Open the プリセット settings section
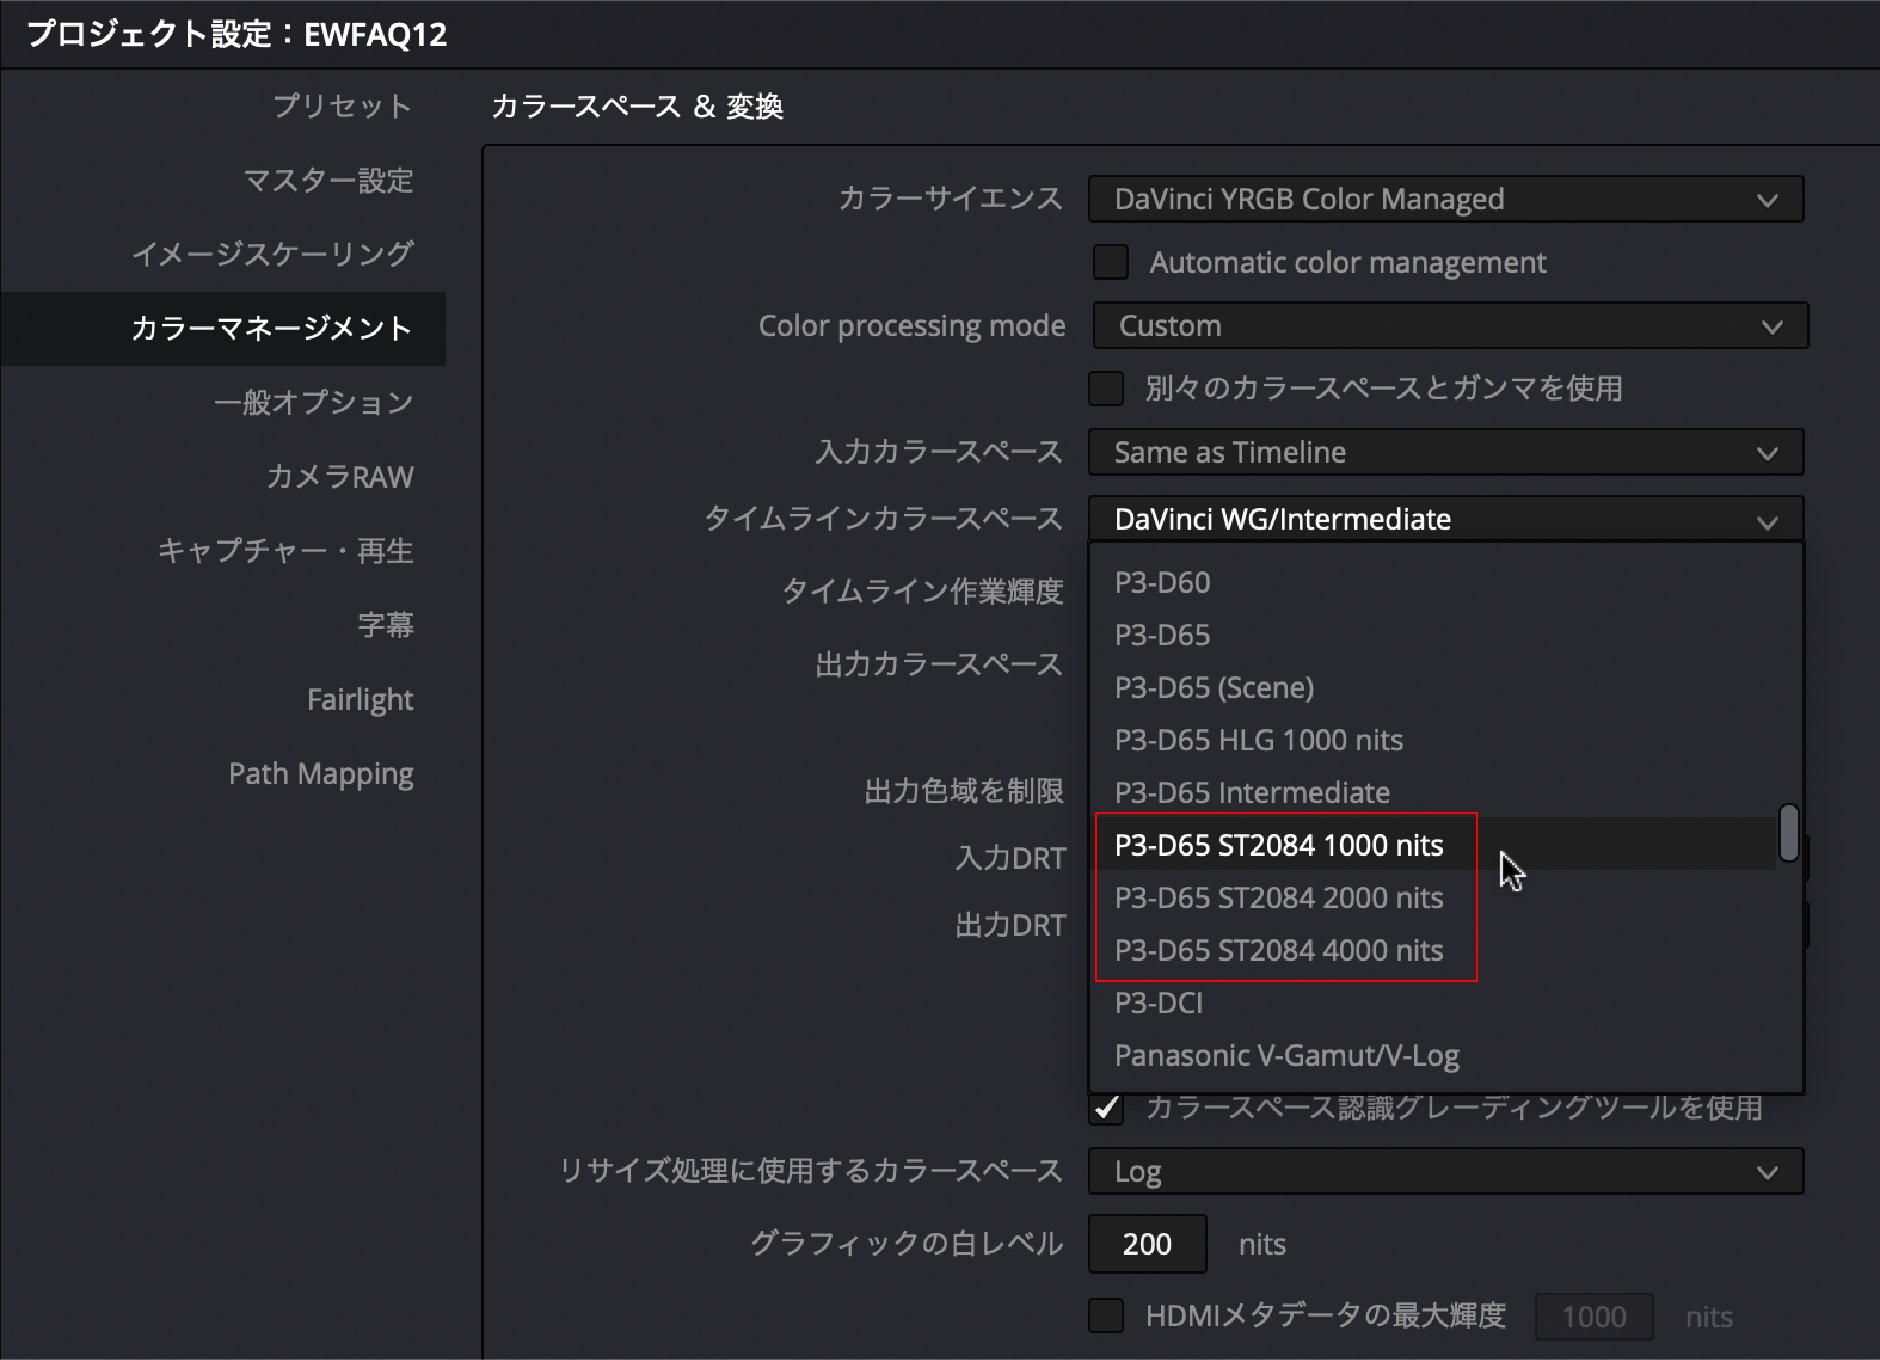 [342, 106]
